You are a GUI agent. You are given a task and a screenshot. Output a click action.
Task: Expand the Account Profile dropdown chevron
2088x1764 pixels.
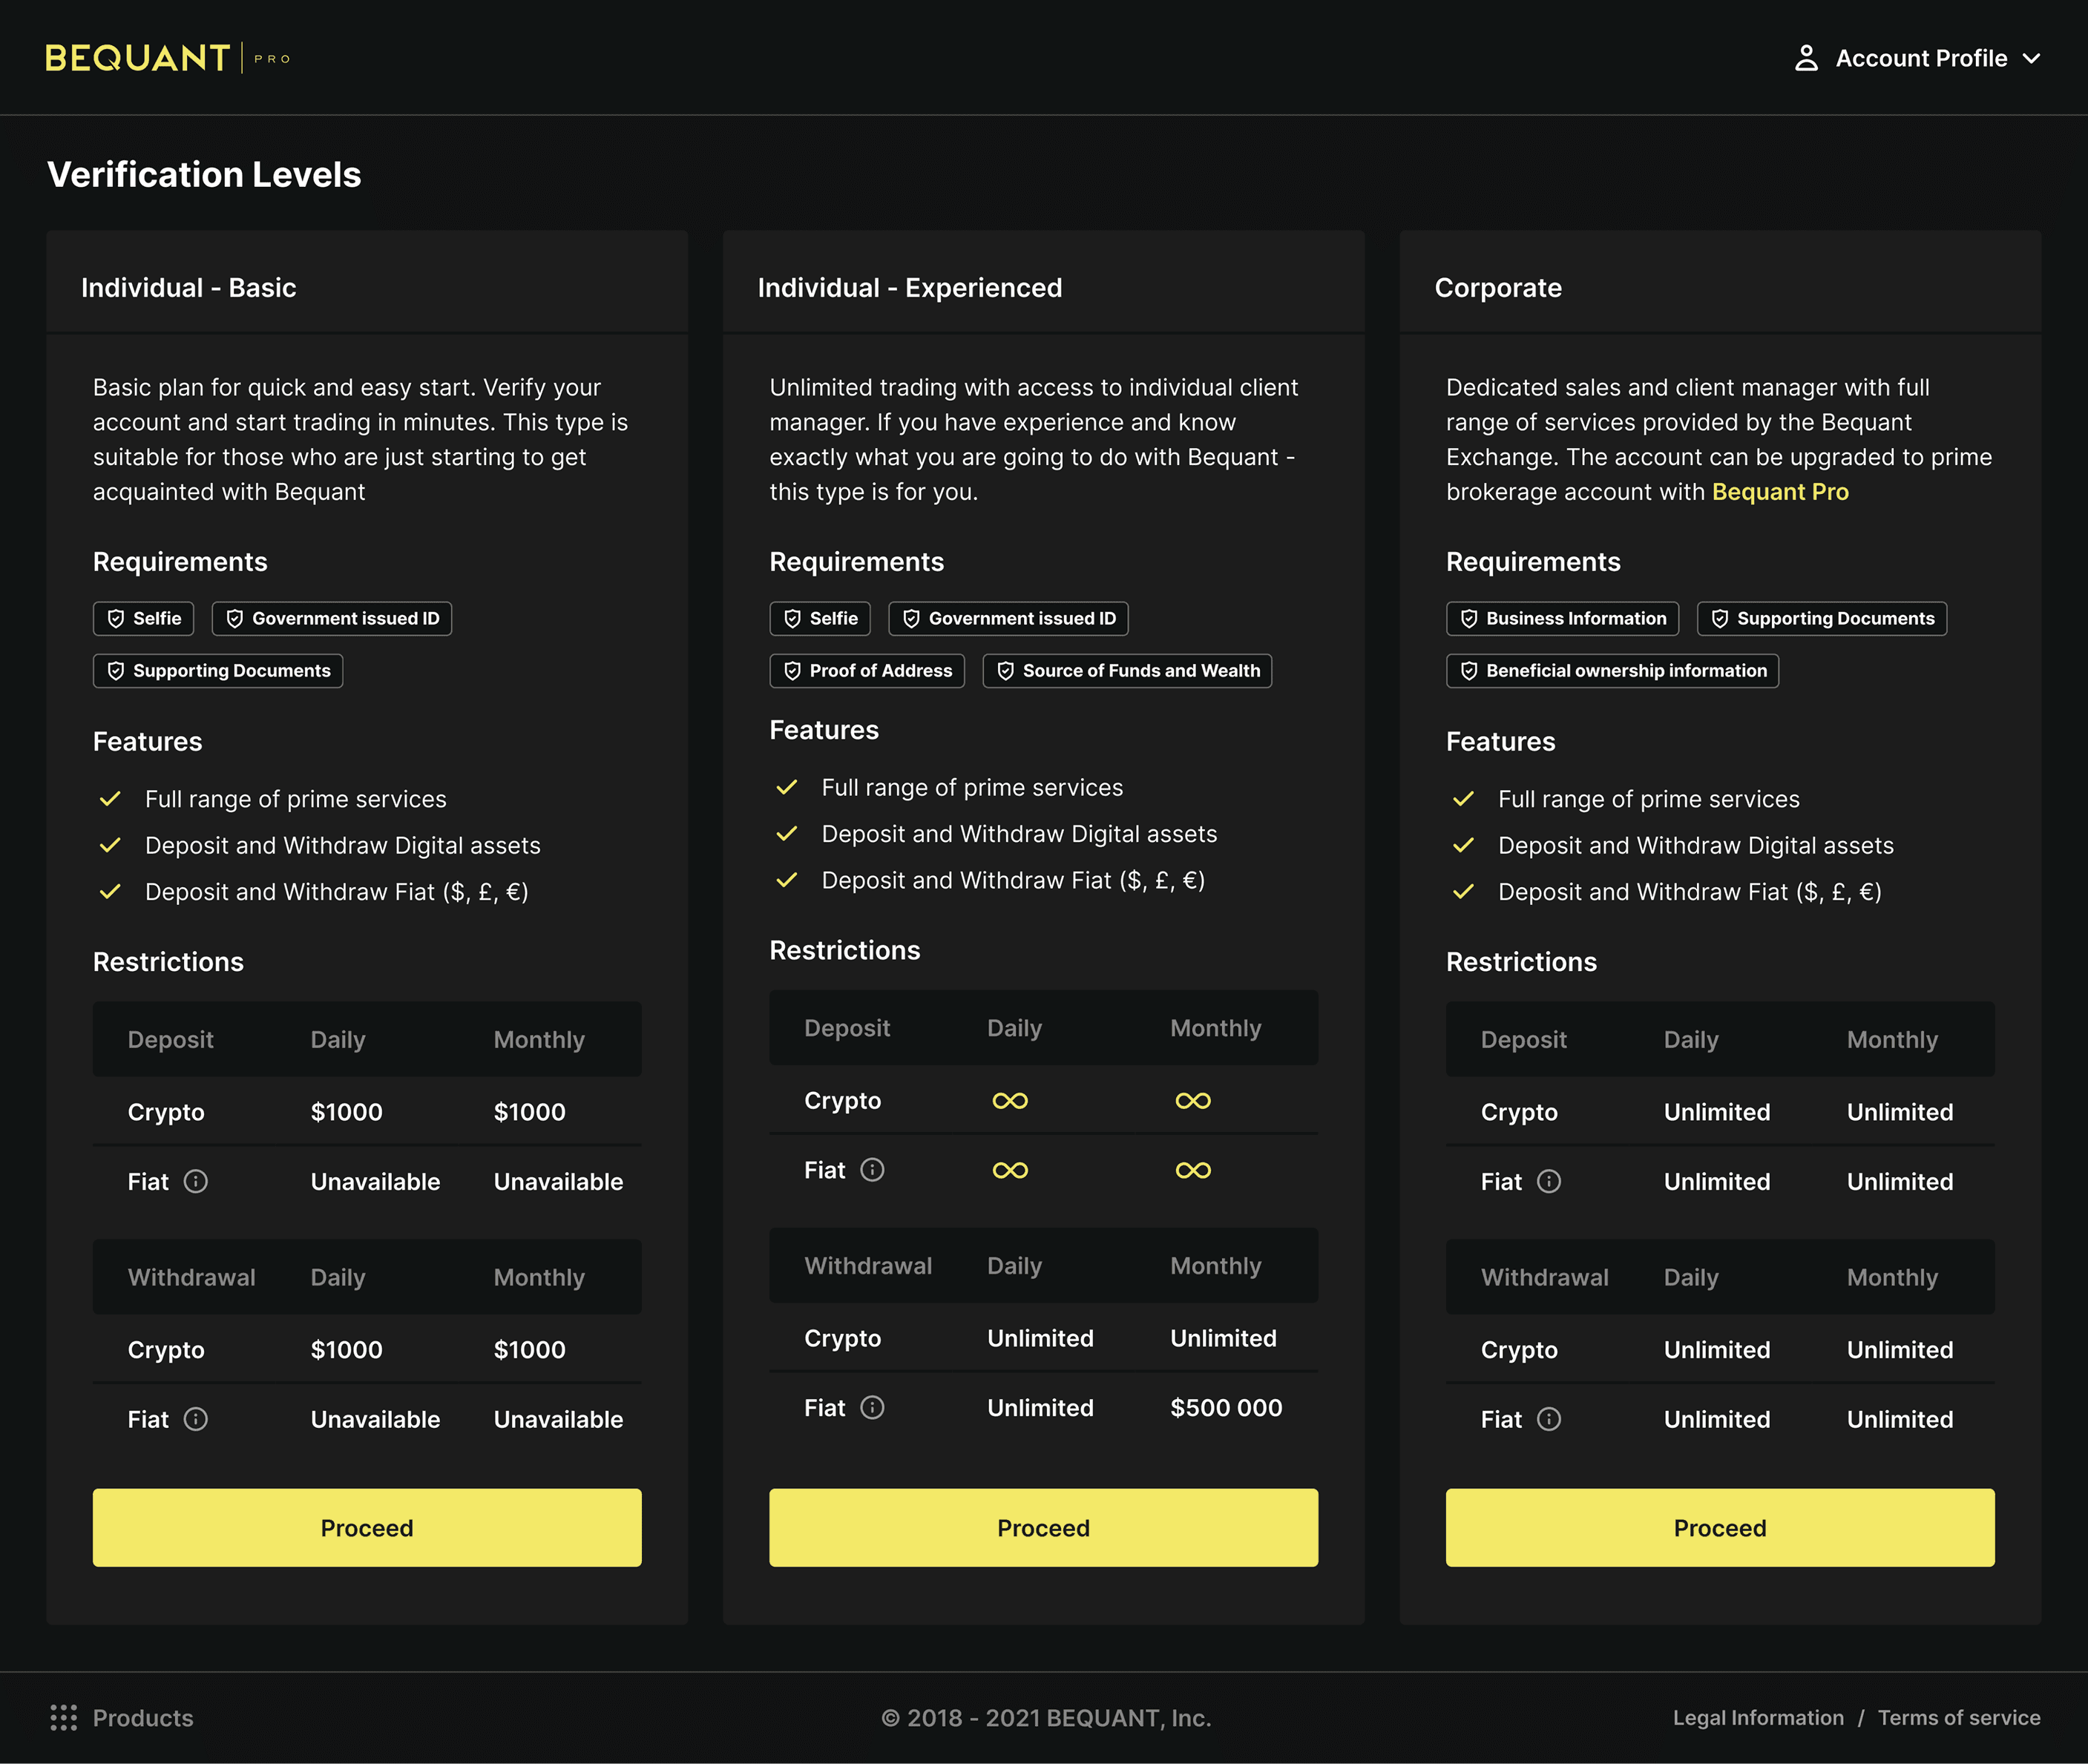(2031, 58)
